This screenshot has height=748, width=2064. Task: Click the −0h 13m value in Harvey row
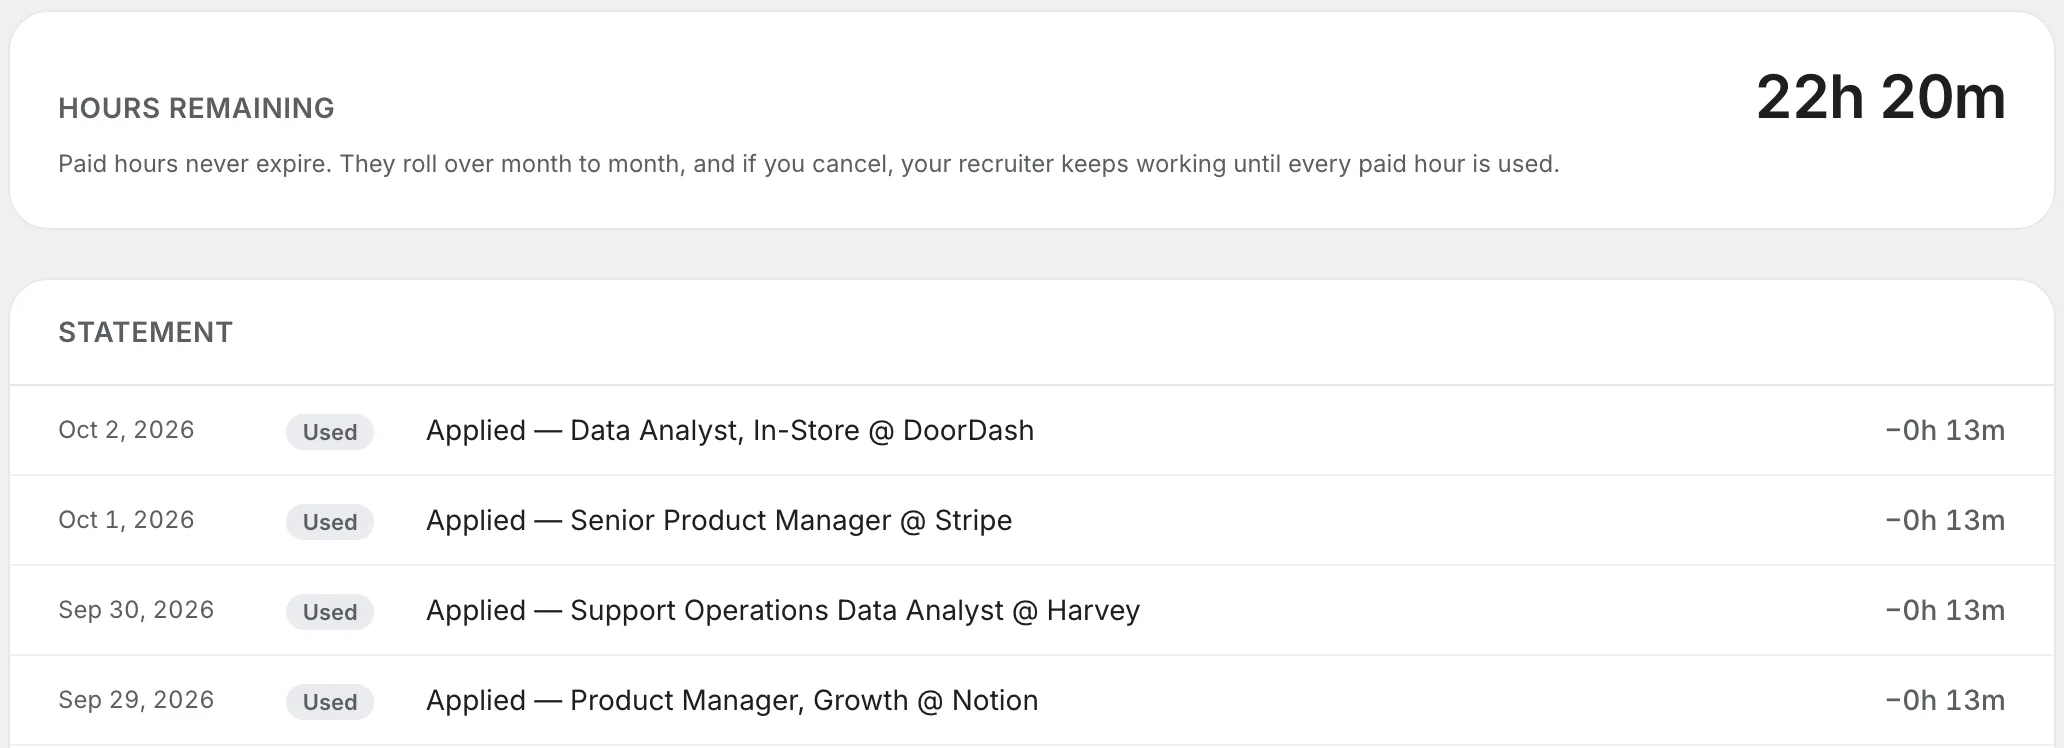1945,610
